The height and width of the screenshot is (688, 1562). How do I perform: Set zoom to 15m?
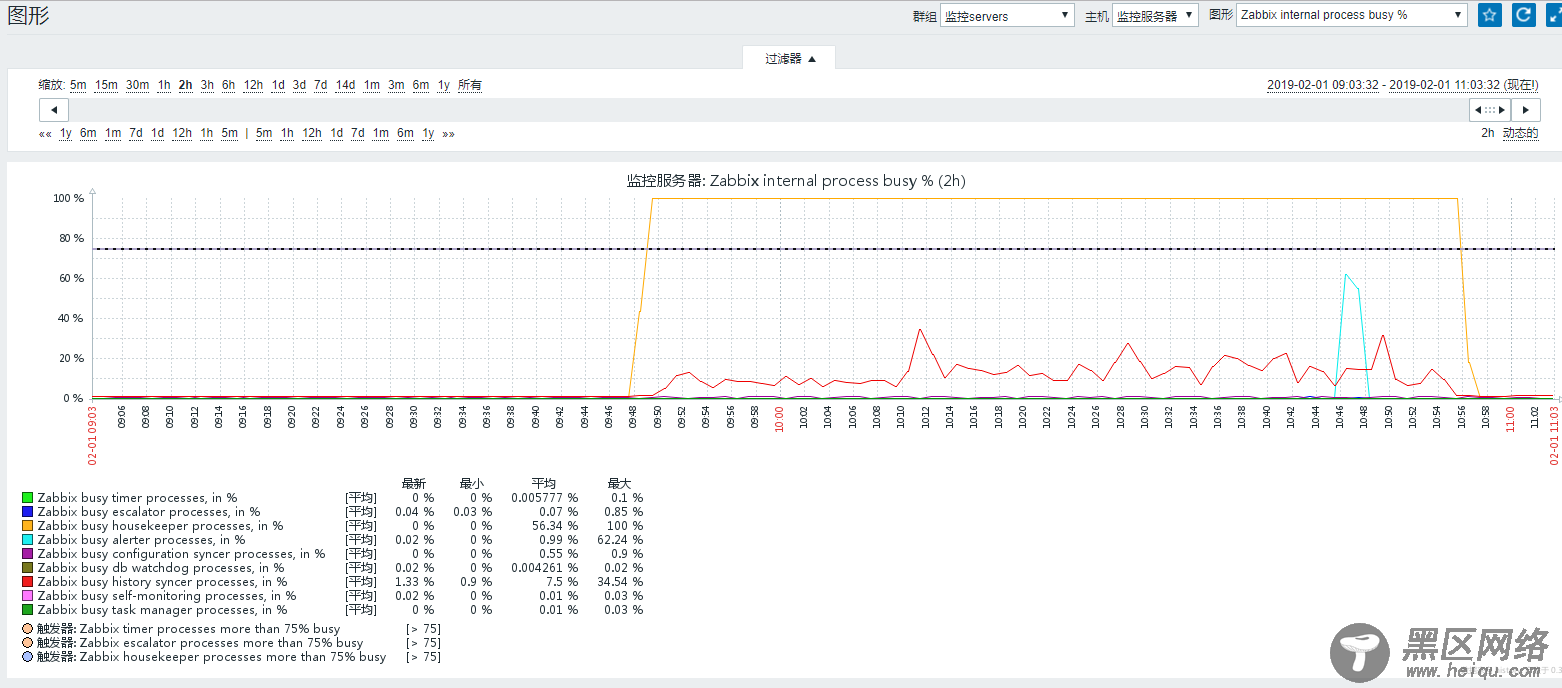[106, 85]
